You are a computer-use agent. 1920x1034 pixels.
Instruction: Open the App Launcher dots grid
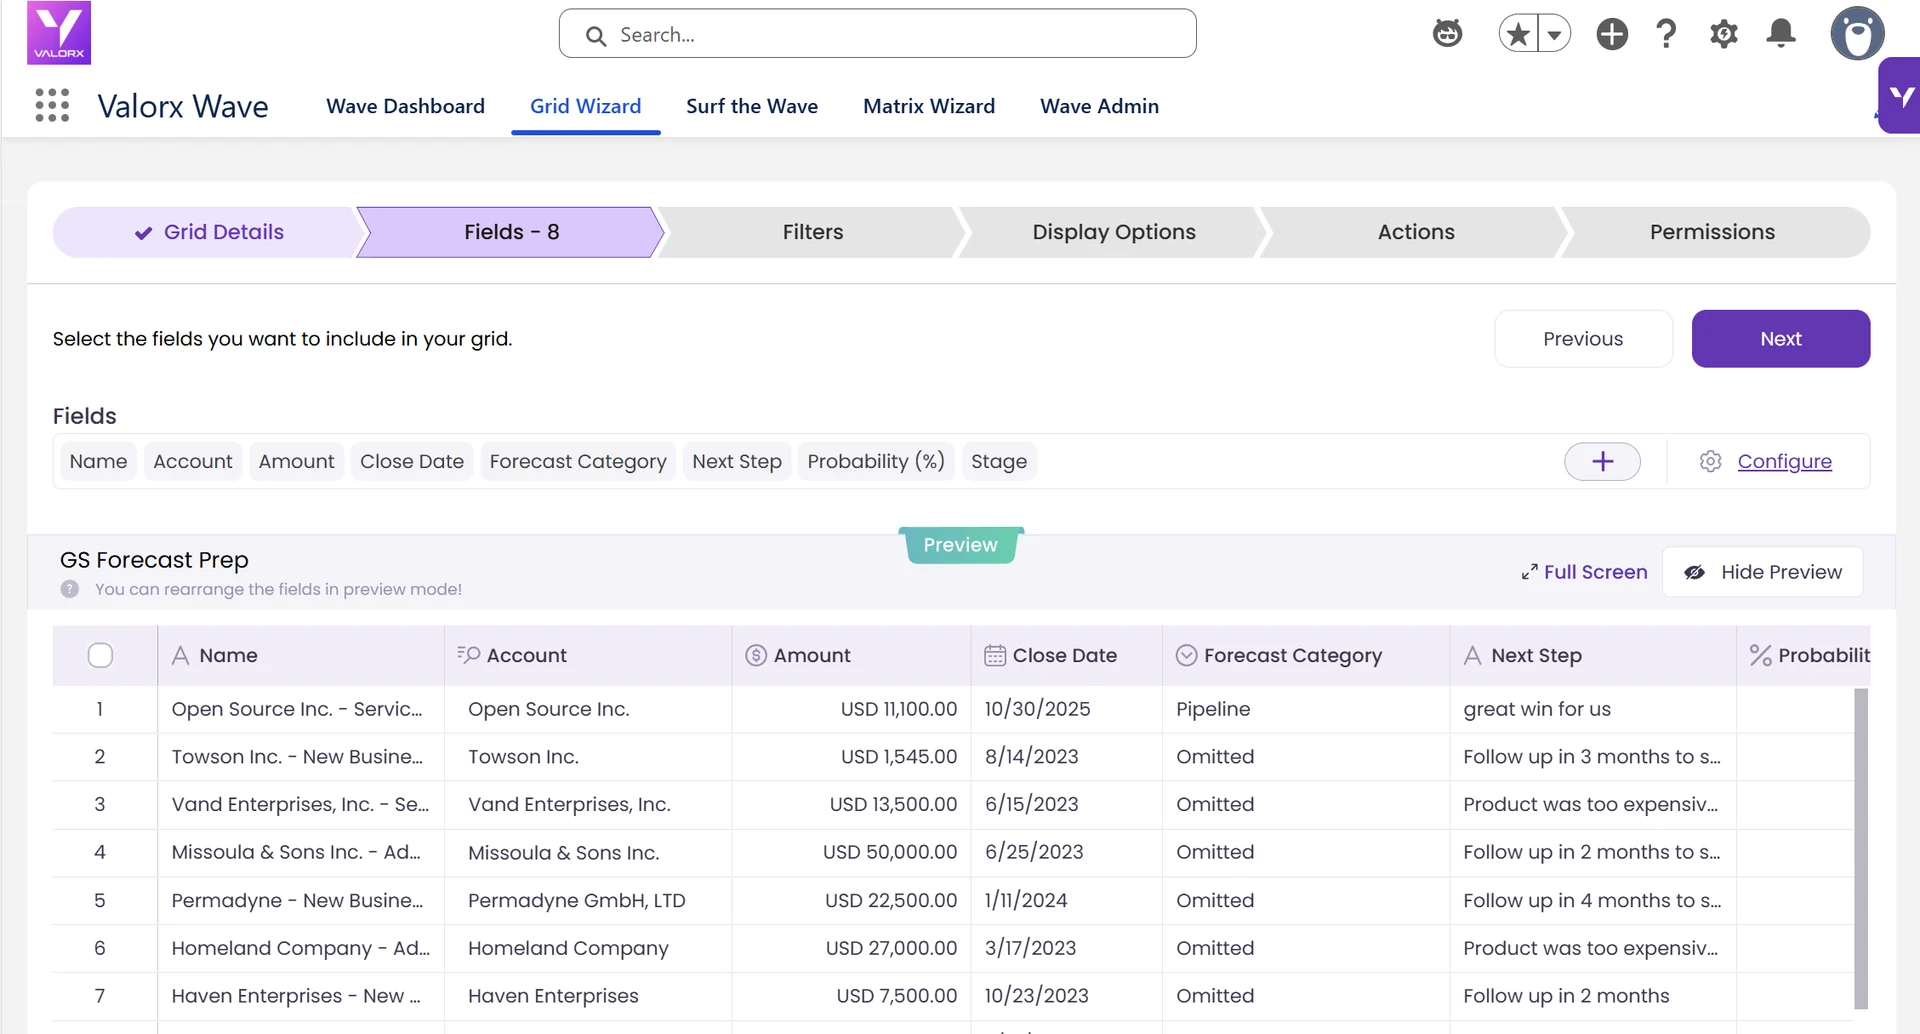[52, 105]
